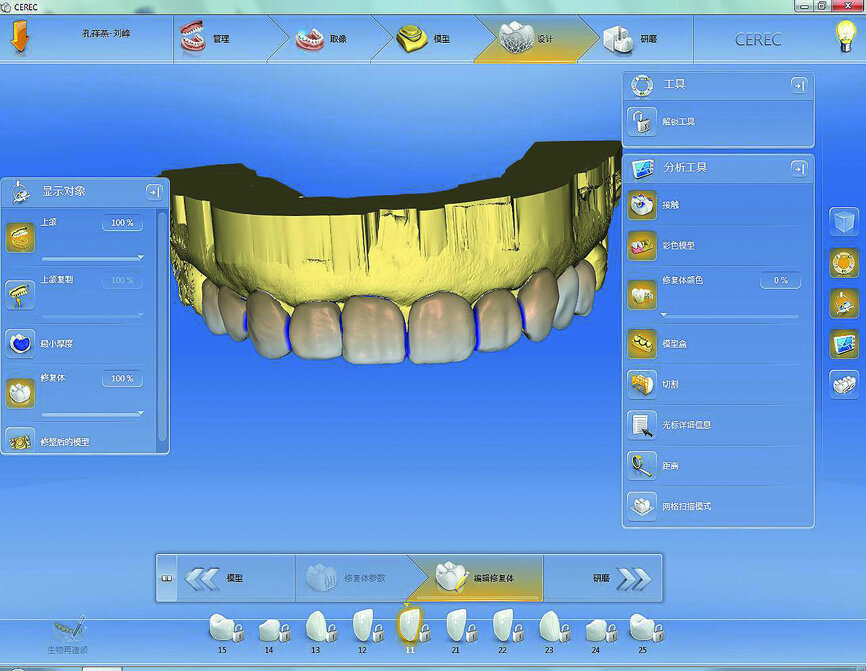866x671 pixels.
Task: Toggle 上颌 upper jaw visibility
Action: pyautogui.click(x=21, y=238)
